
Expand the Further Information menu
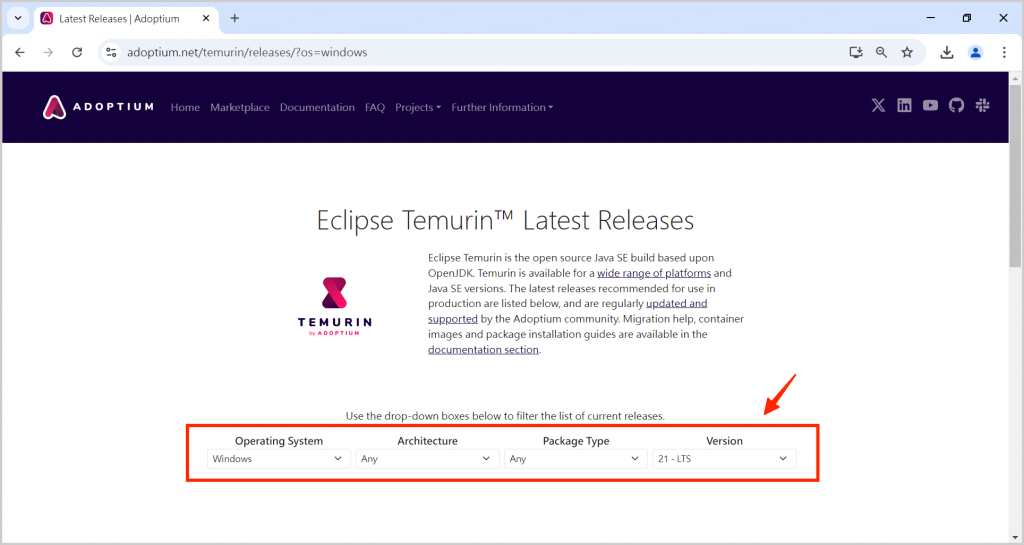tap(502, 107)
